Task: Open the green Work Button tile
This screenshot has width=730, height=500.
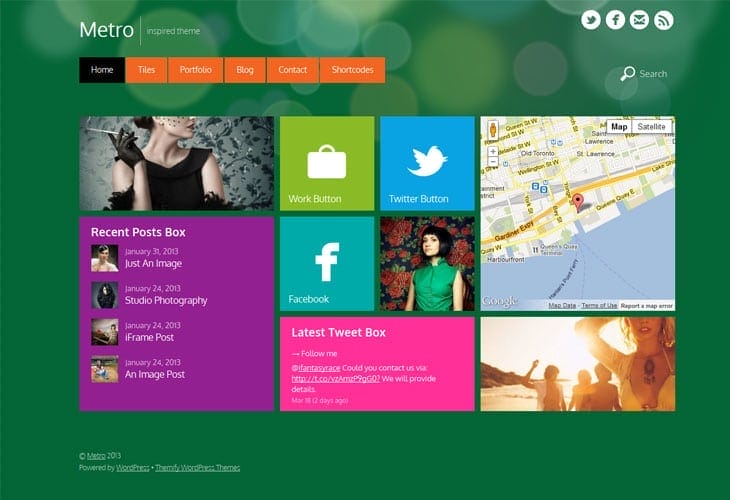Action: 326,163
